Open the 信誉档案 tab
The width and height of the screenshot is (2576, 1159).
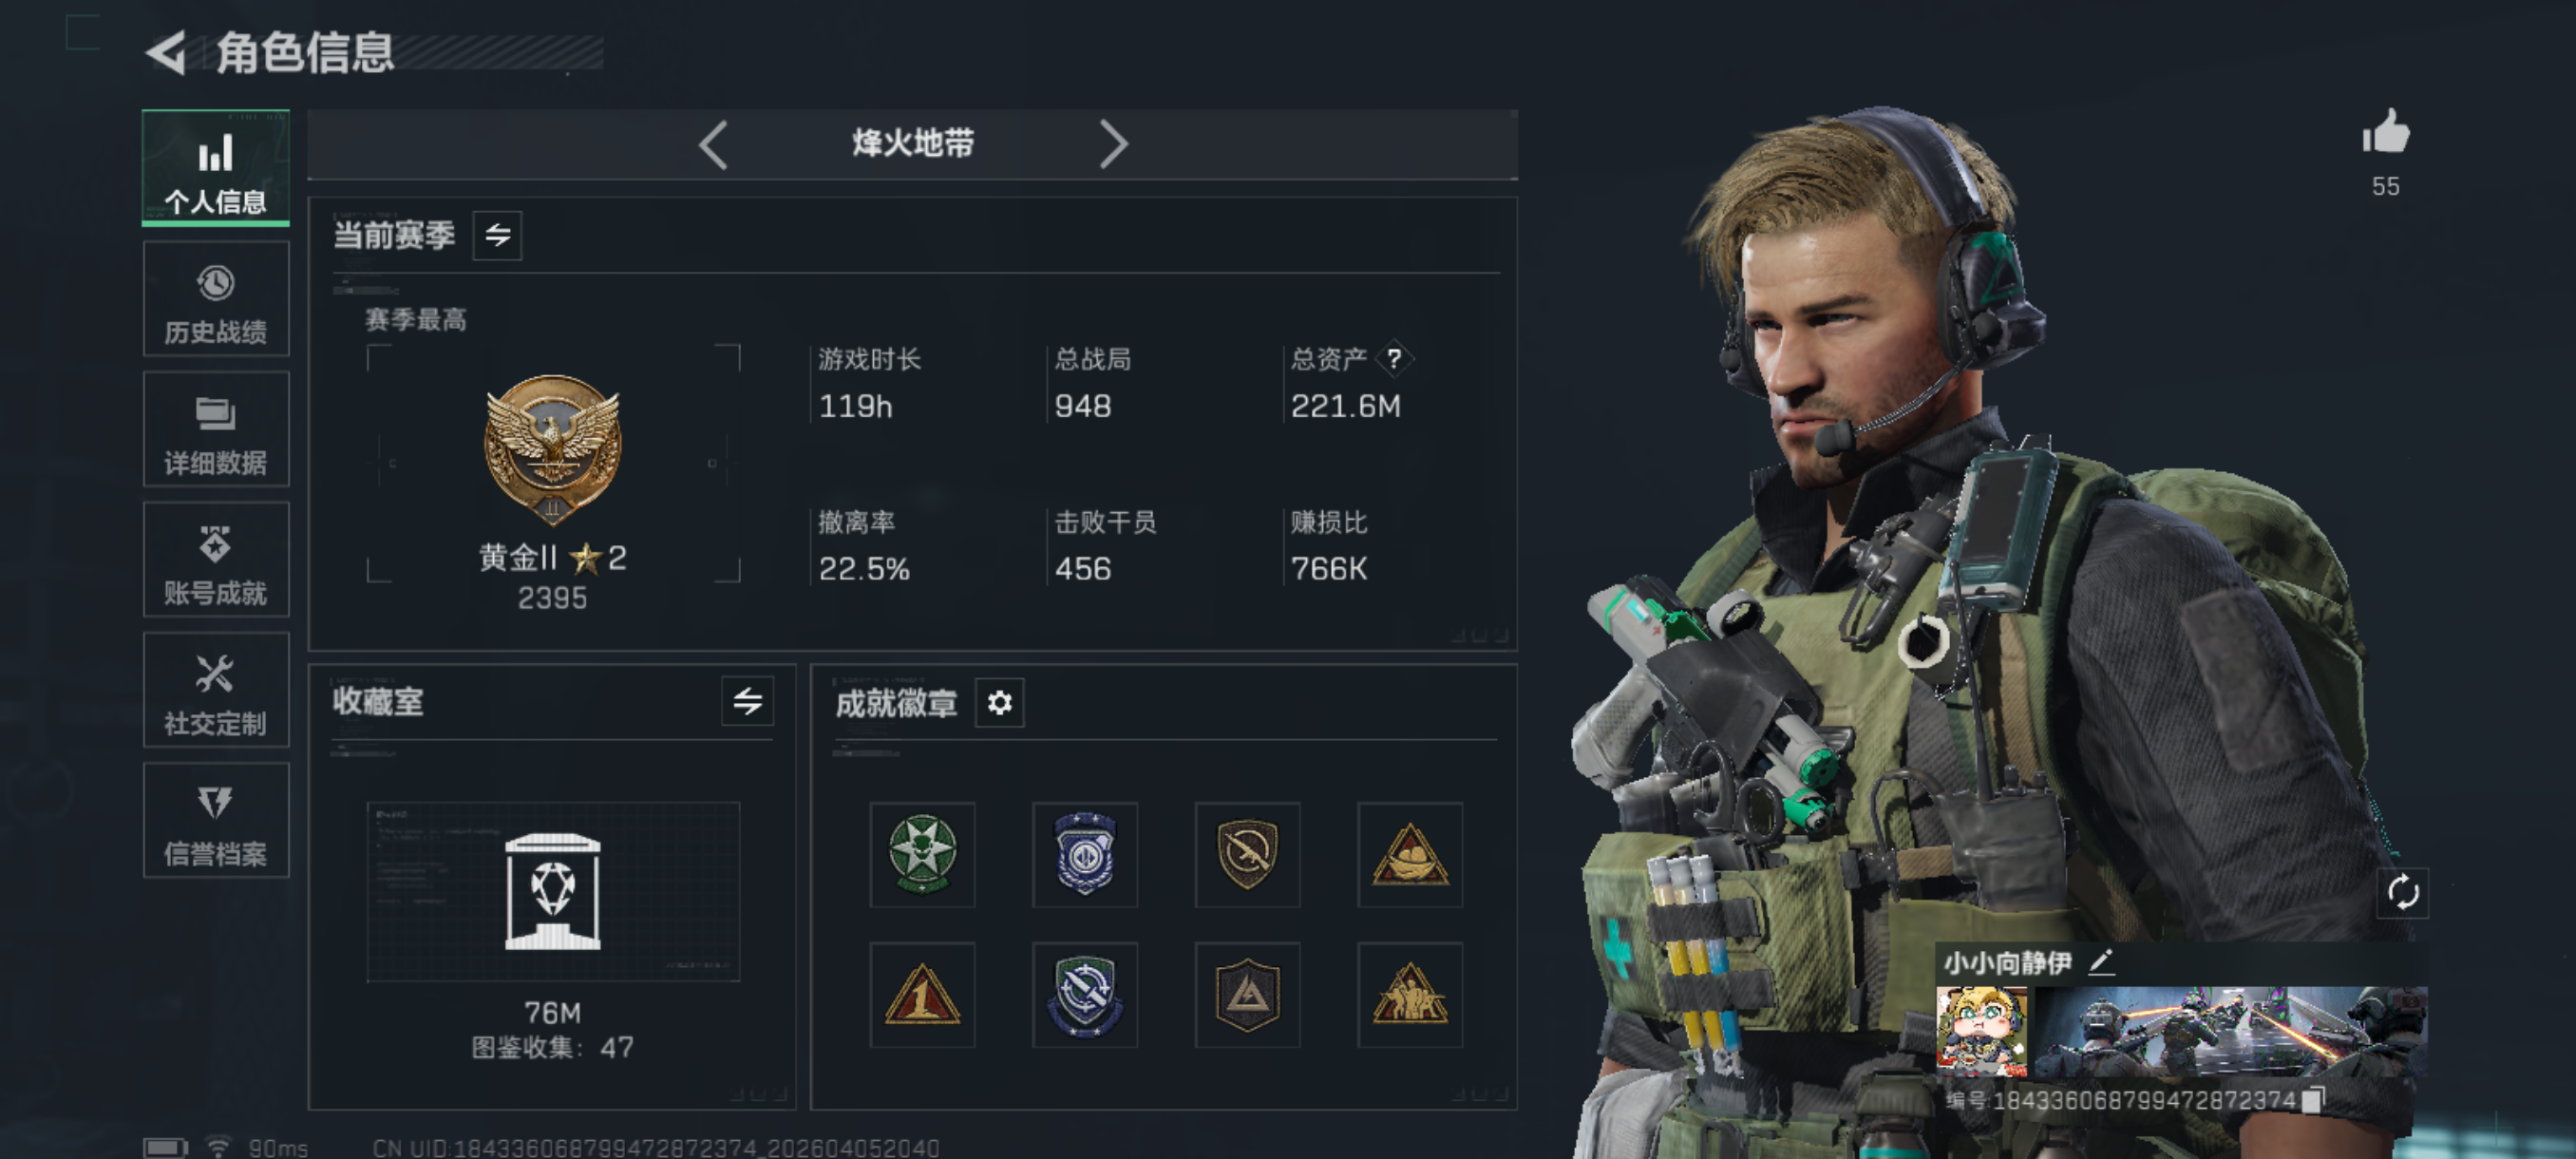click(216, 821)
